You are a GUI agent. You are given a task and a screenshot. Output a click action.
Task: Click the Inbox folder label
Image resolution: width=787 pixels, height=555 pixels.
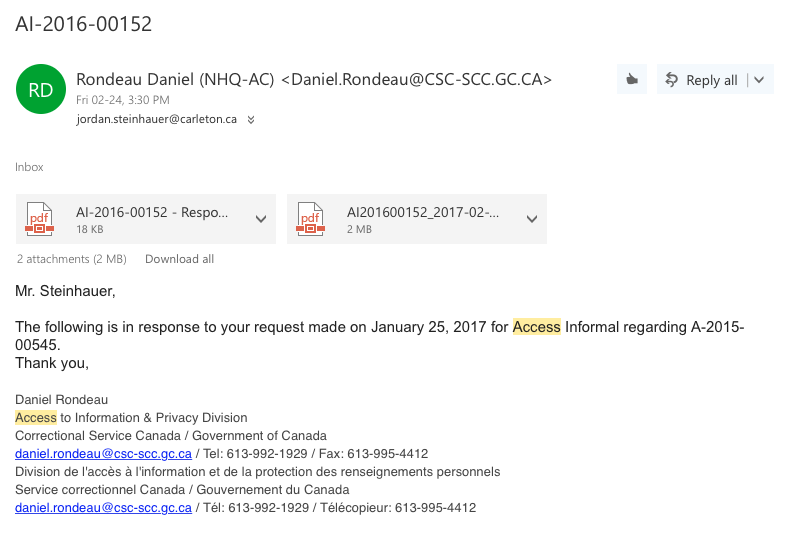30,167
